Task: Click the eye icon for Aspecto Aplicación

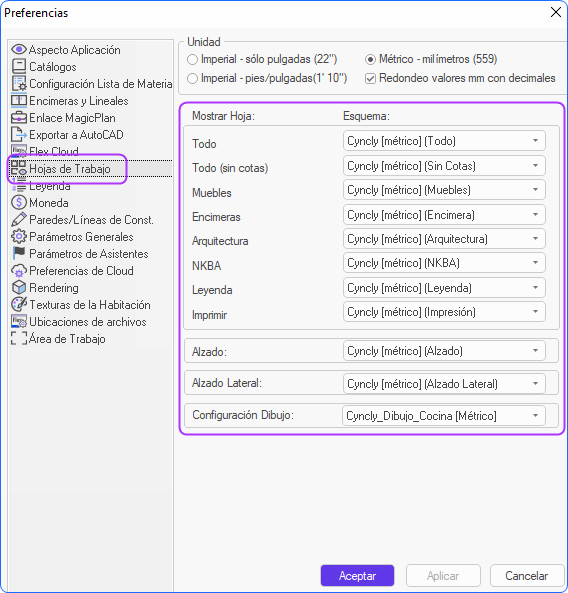Action: (x=19, y=50)
